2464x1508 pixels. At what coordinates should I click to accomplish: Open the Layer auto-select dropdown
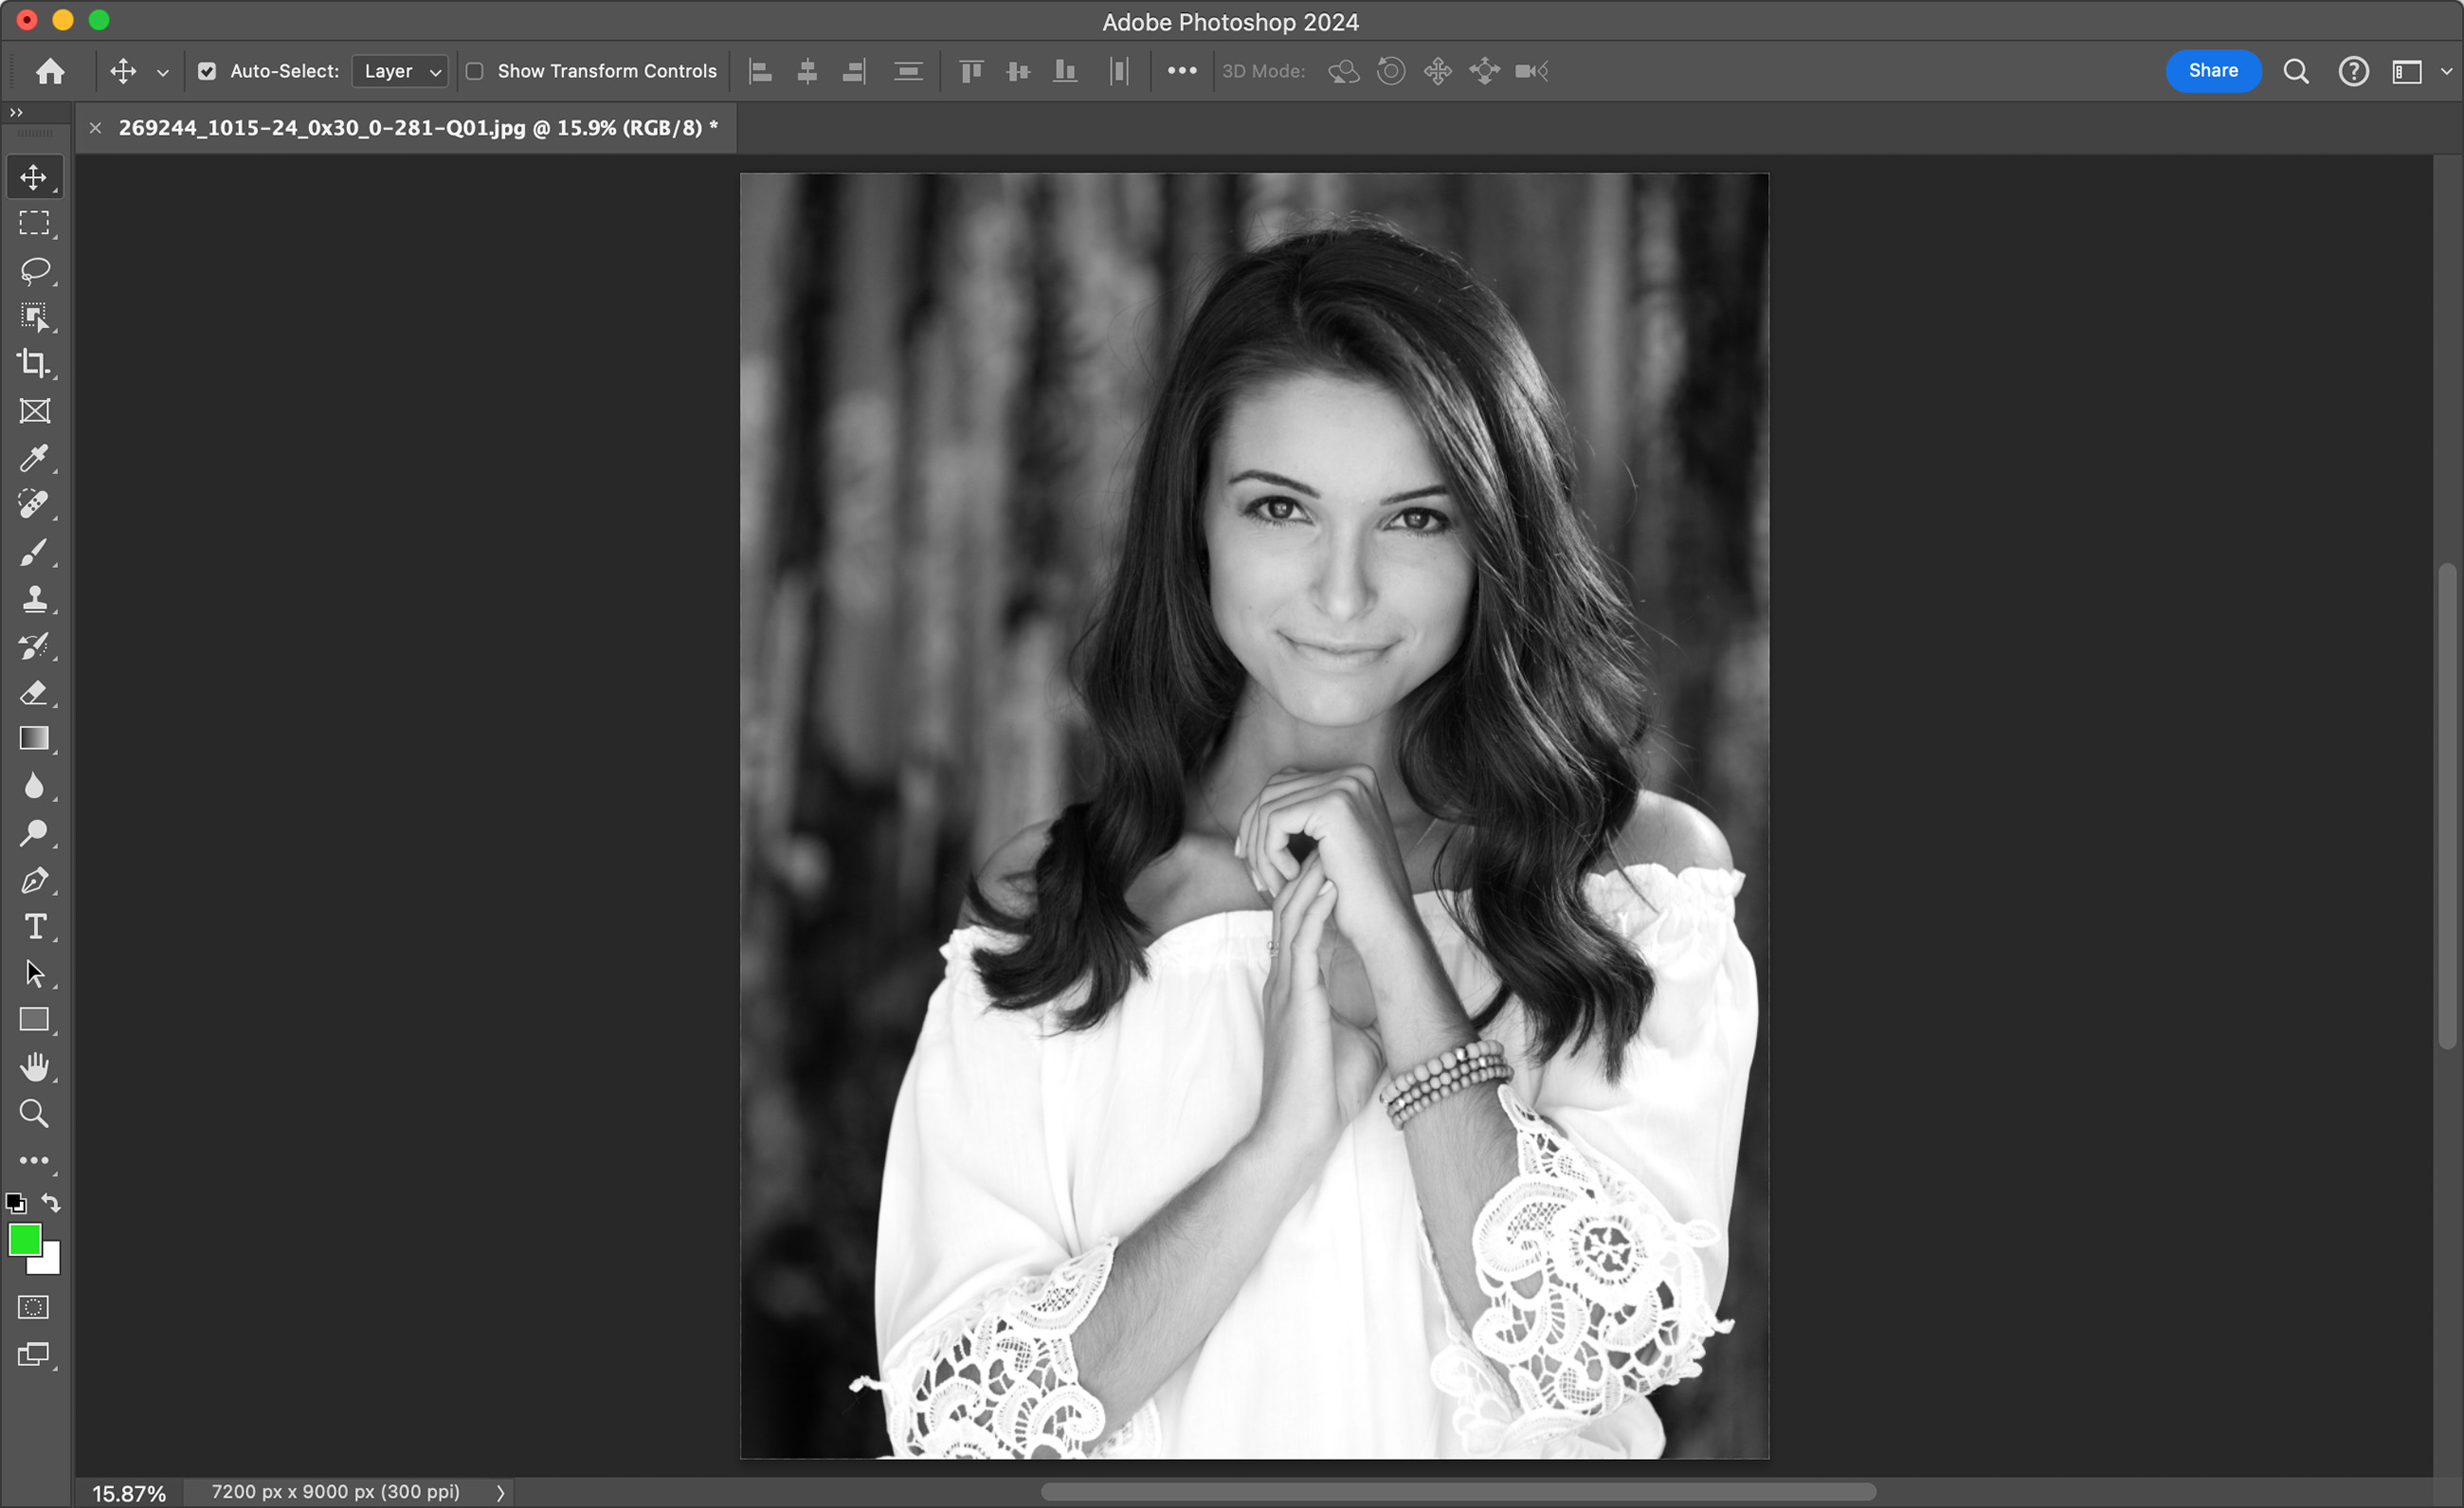[400, 71]
